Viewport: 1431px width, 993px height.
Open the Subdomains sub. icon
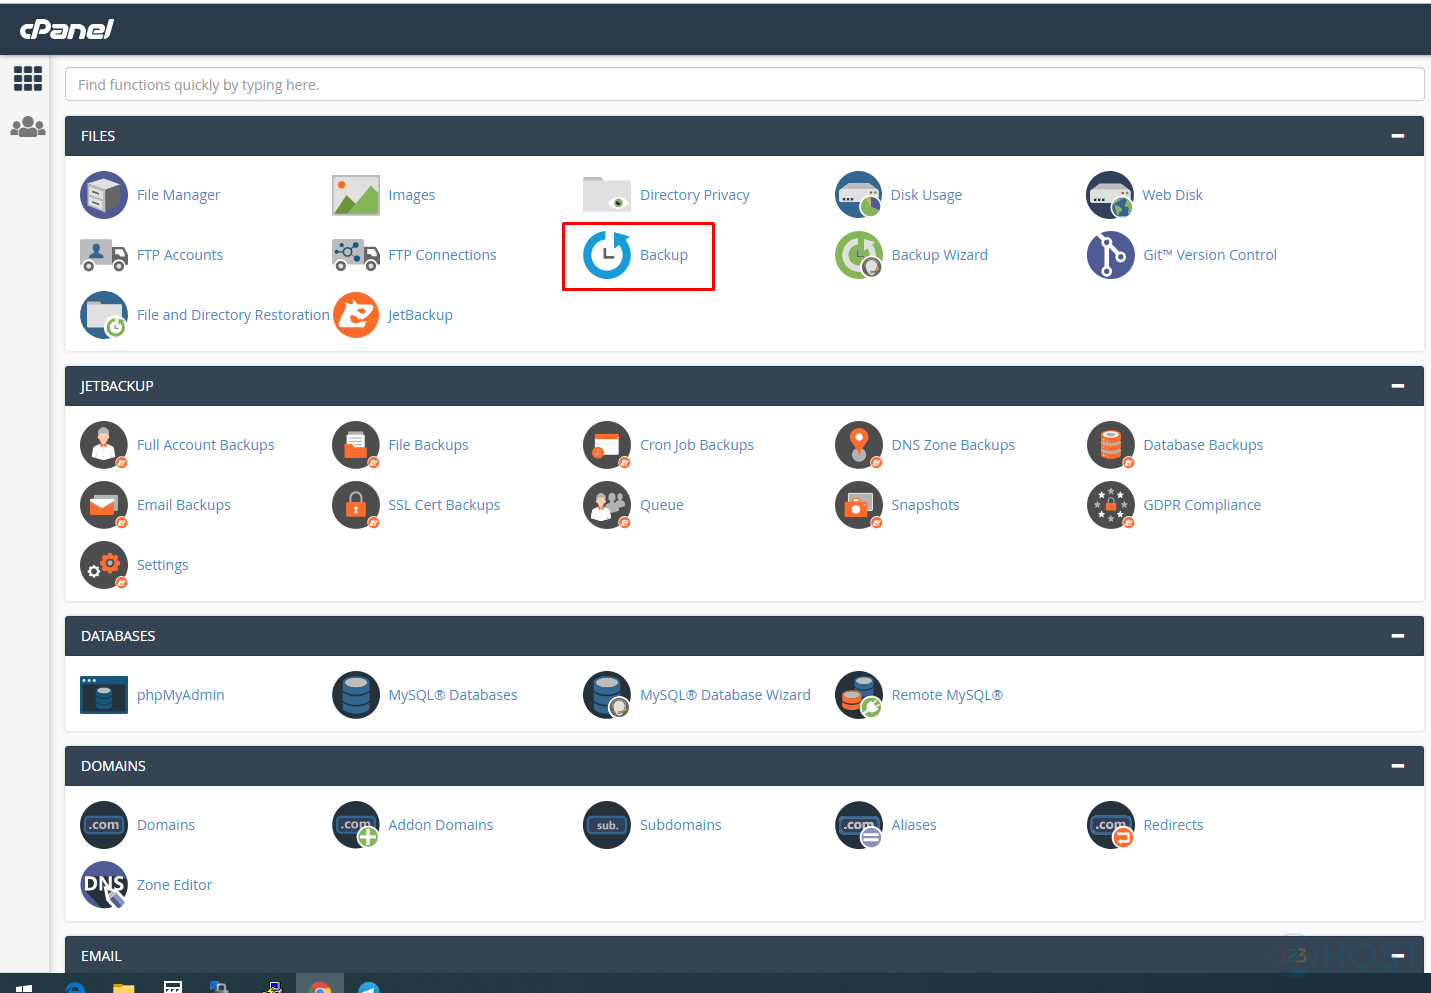(607, 825)
